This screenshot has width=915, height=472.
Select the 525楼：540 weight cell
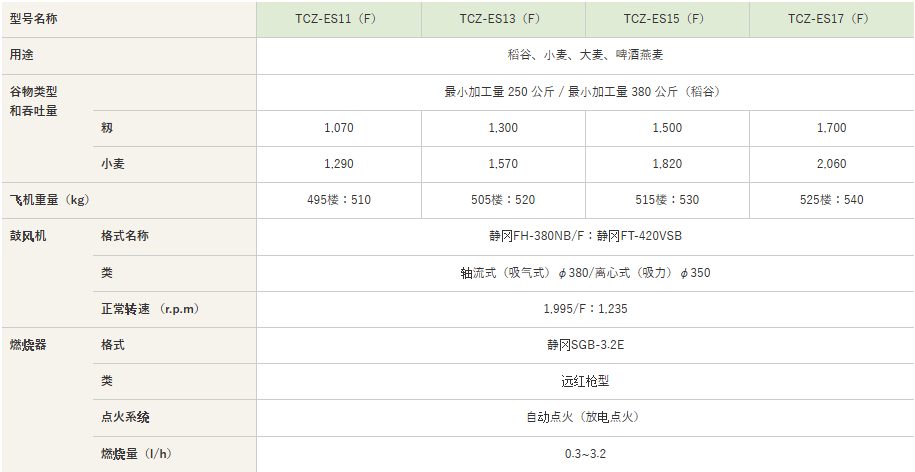point(831,200)
